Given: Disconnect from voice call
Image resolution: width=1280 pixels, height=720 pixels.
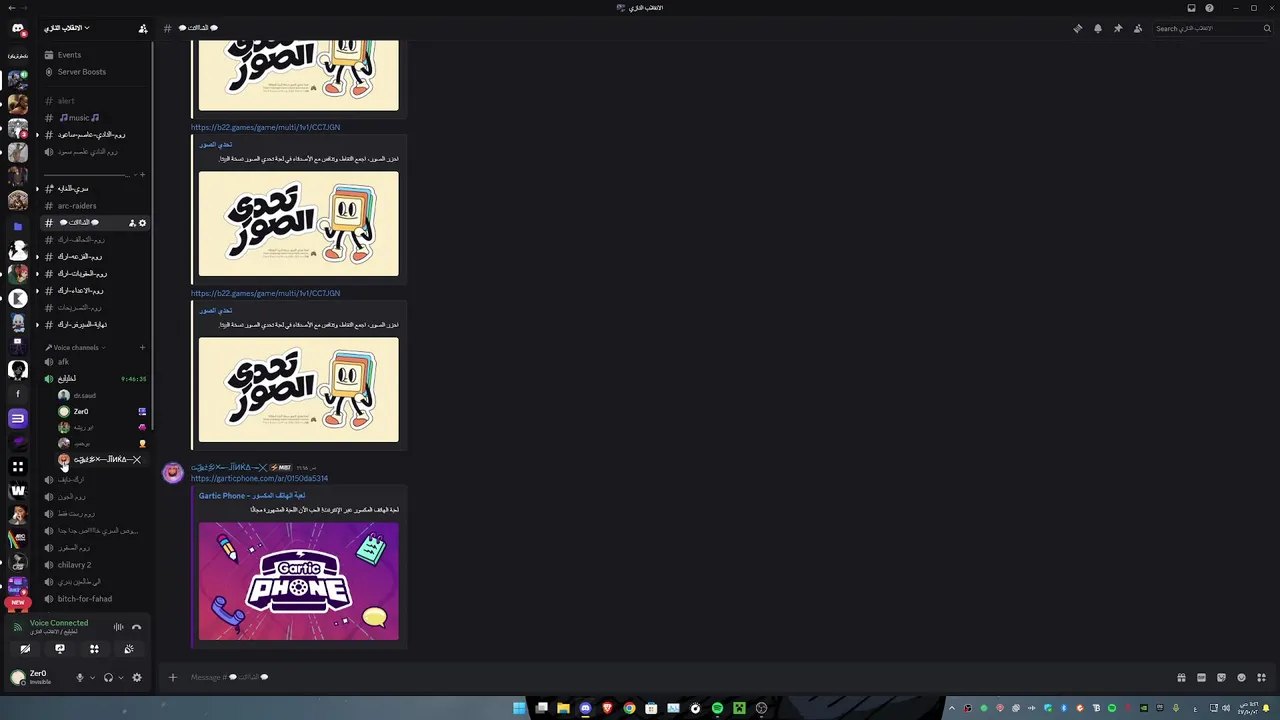Looking at the screenshot, I should coord(137,627).
